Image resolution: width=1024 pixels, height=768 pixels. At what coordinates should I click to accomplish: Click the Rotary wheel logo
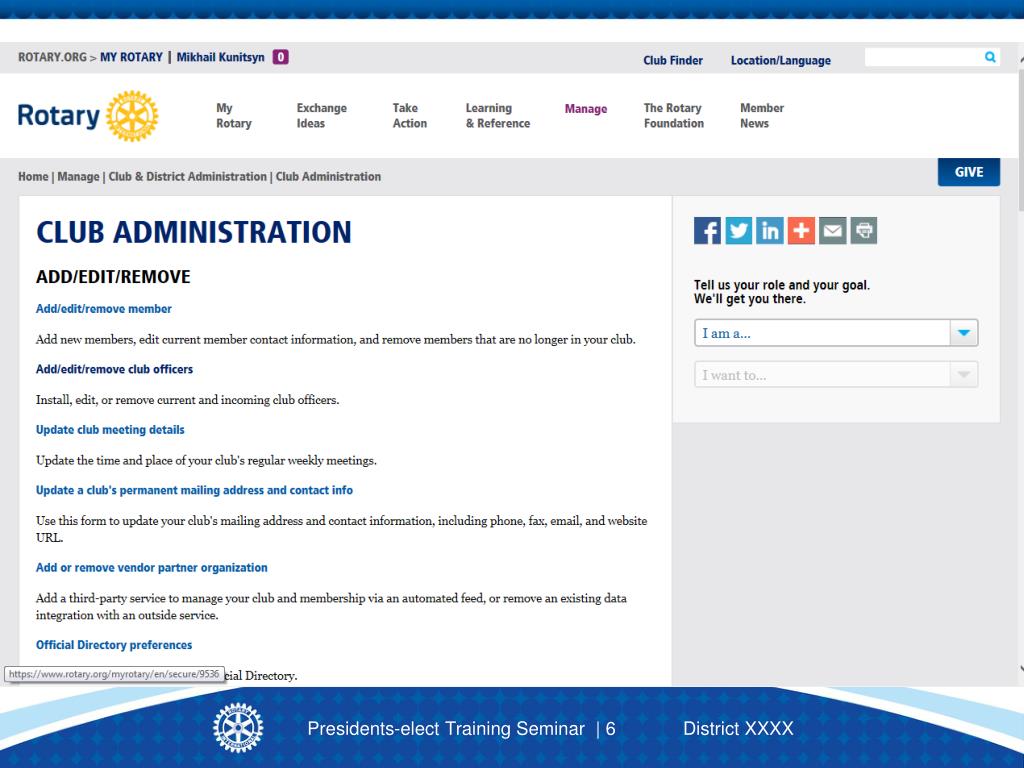tap(133, 116)
